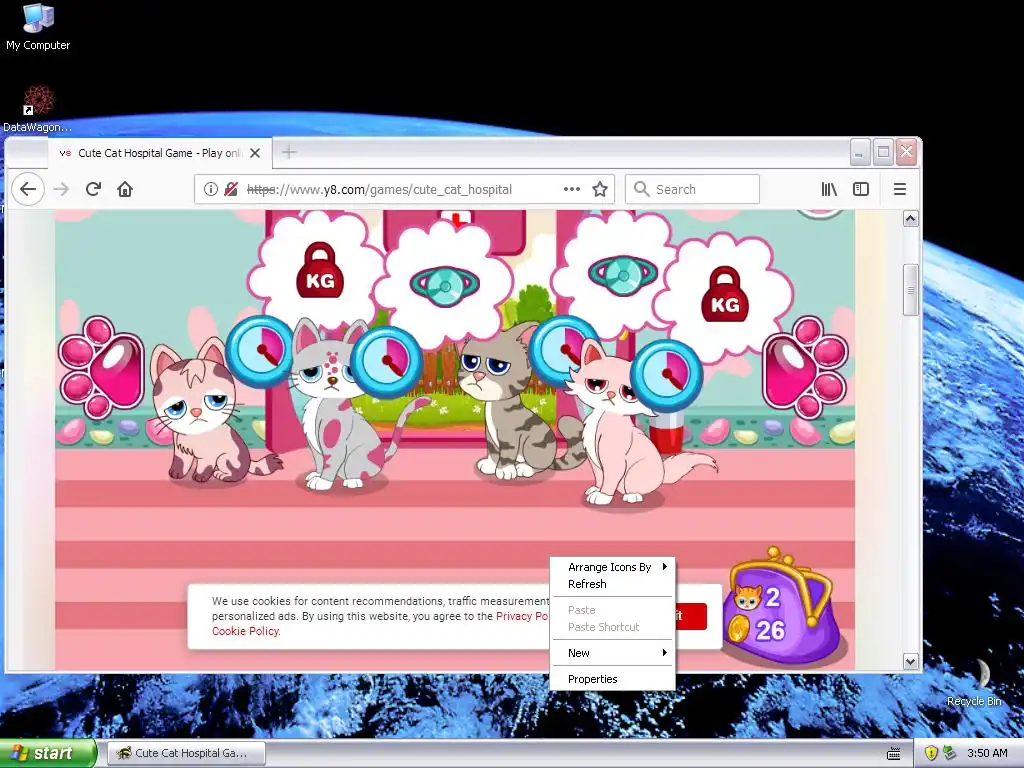Click the timer clock beside the fluffy pink cat
Screen dimensions: 1024x768
click(666, 375)
